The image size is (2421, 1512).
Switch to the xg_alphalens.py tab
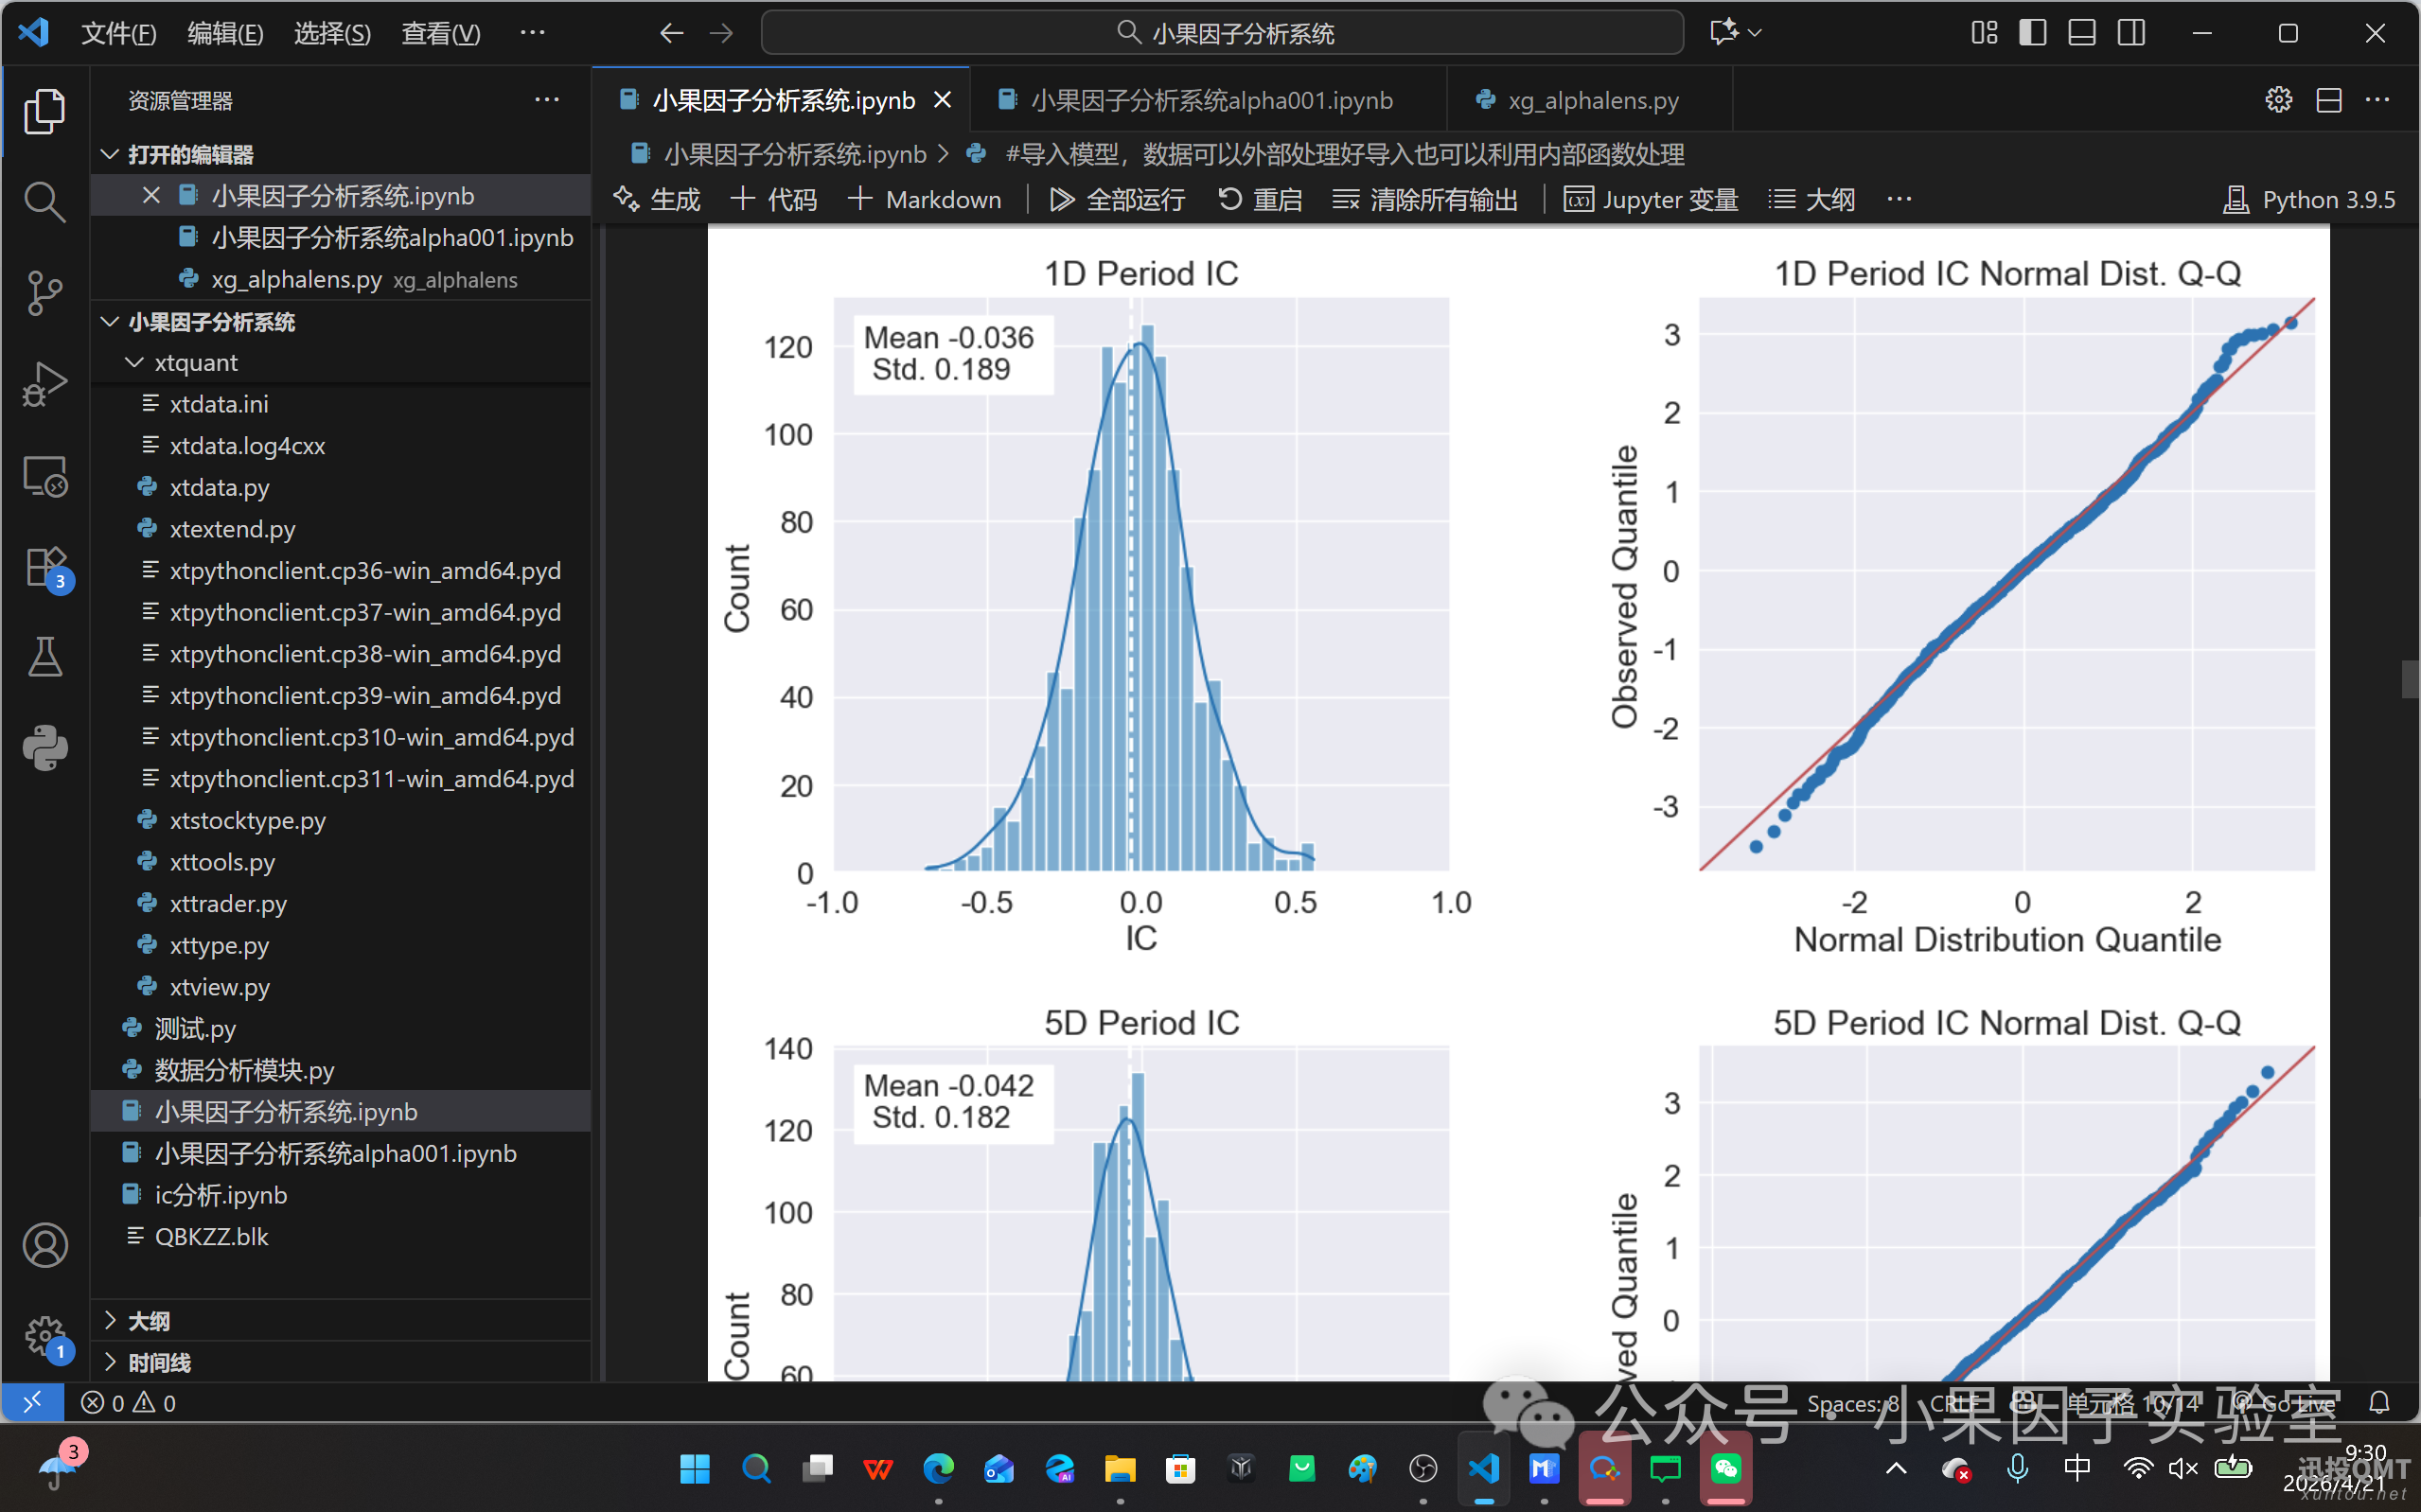(1591, 100)
